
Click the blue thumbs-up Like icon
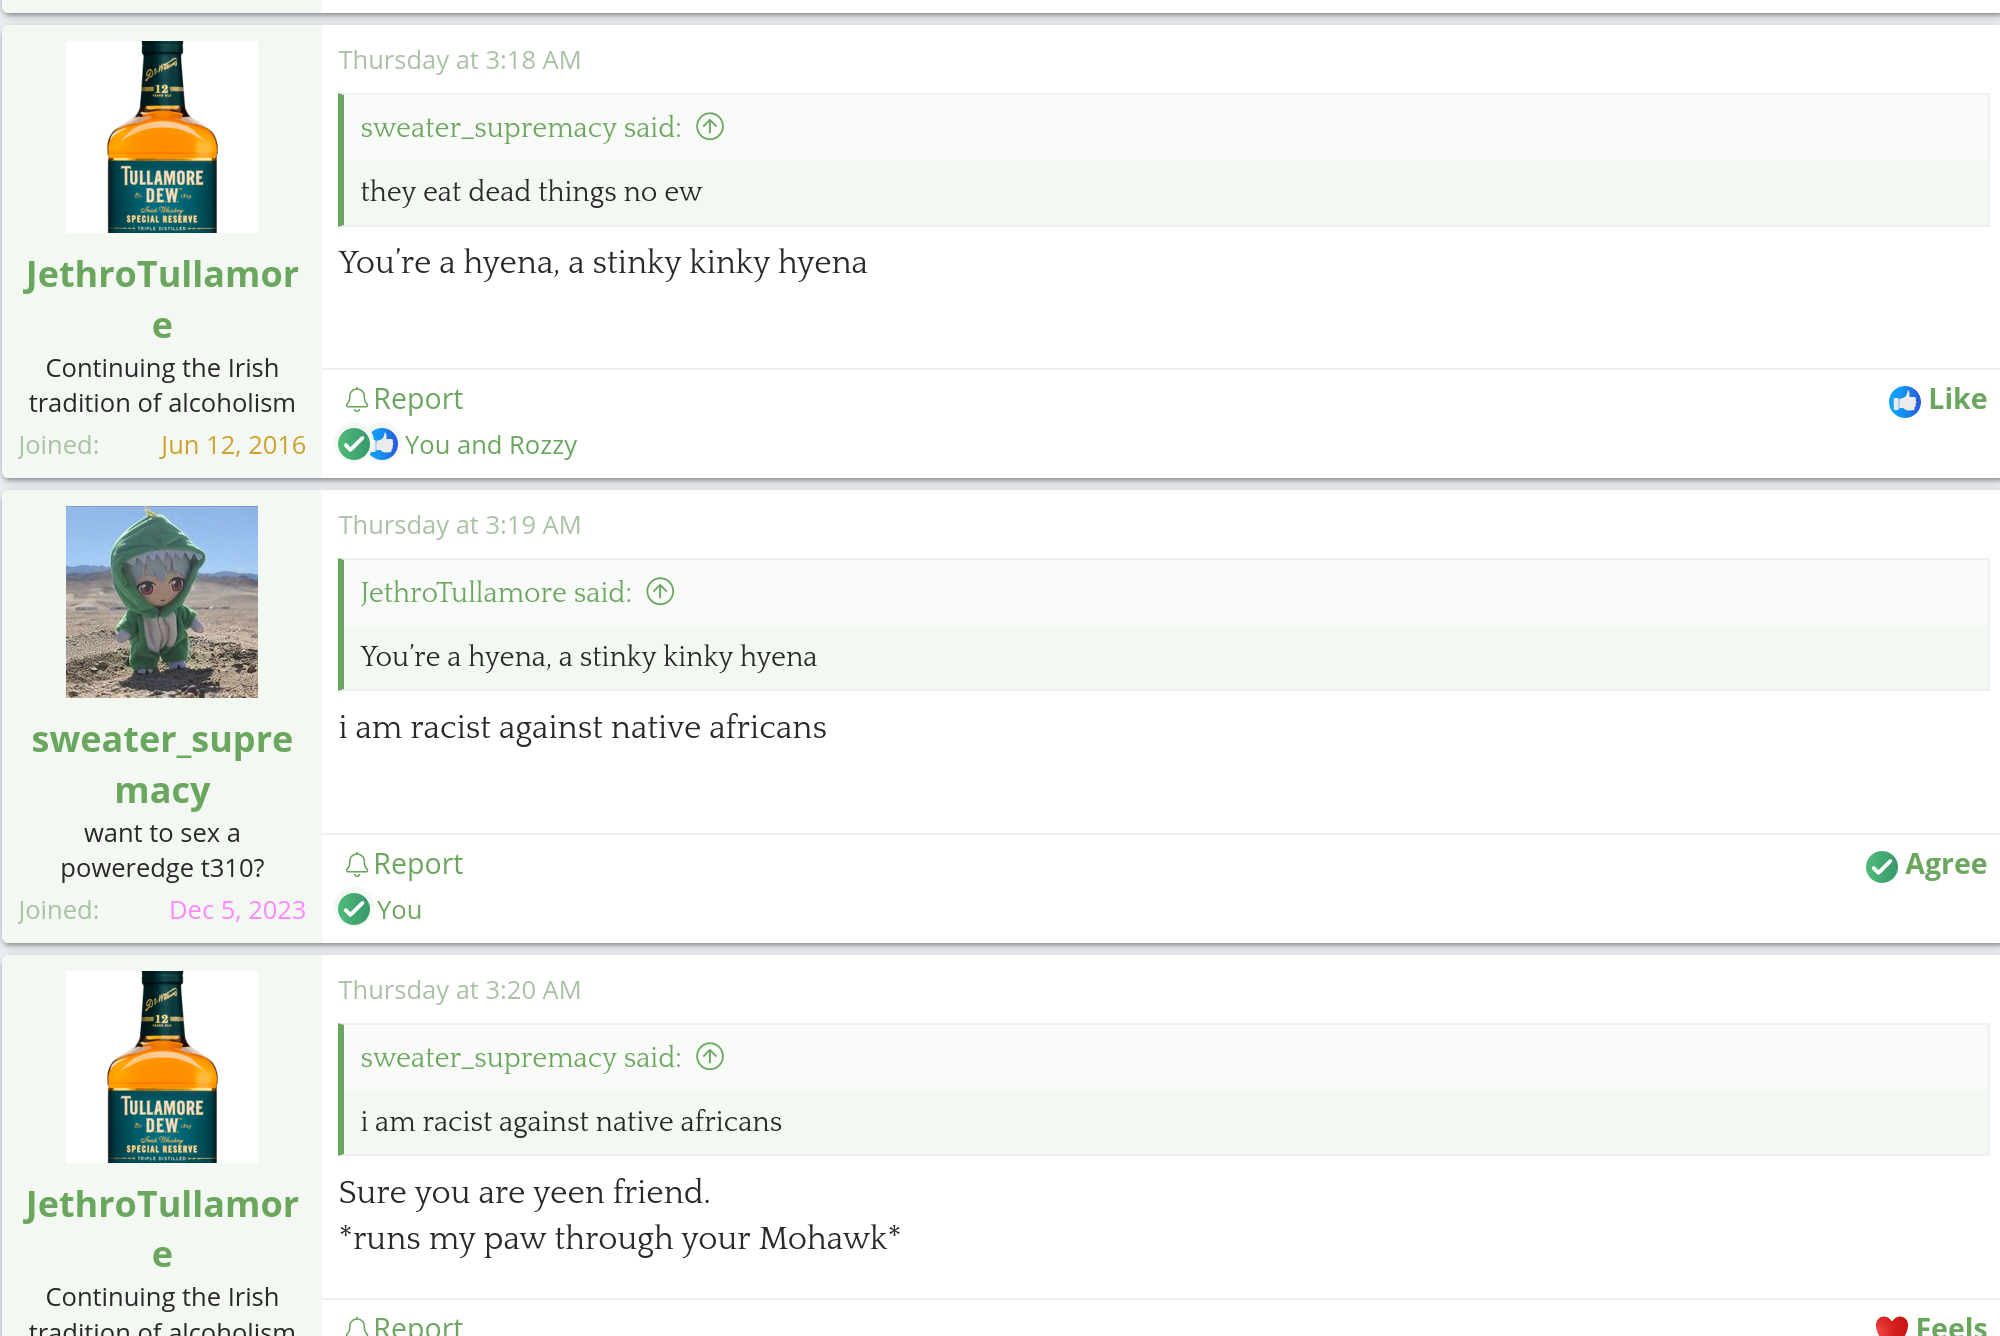click(1904, 401)
